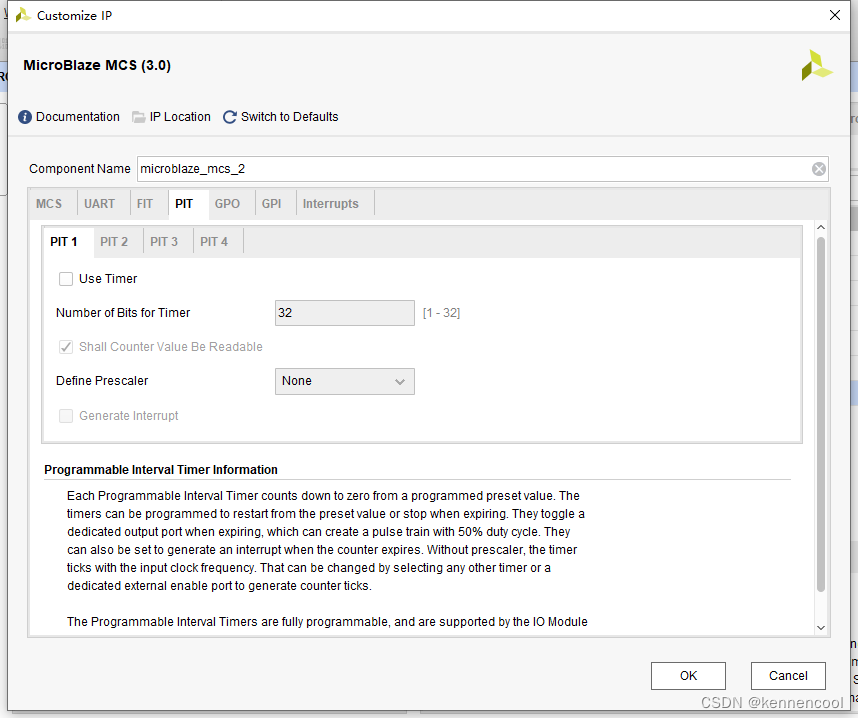
Task: Switch to the MCS tab
Action: click(49, 204)
